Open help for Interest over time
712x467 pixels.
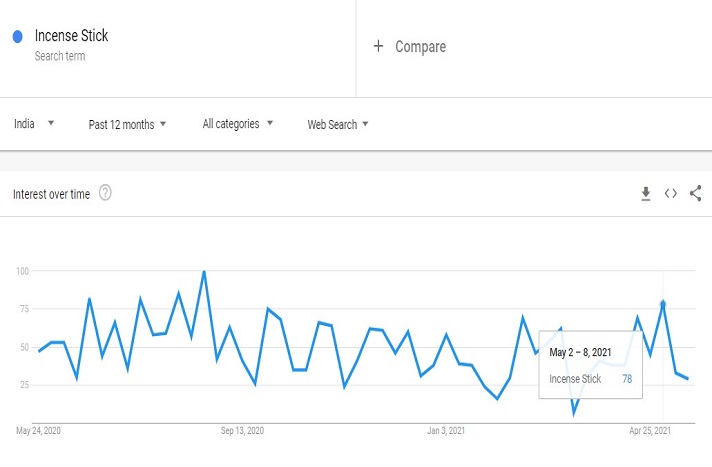[105, 193]
